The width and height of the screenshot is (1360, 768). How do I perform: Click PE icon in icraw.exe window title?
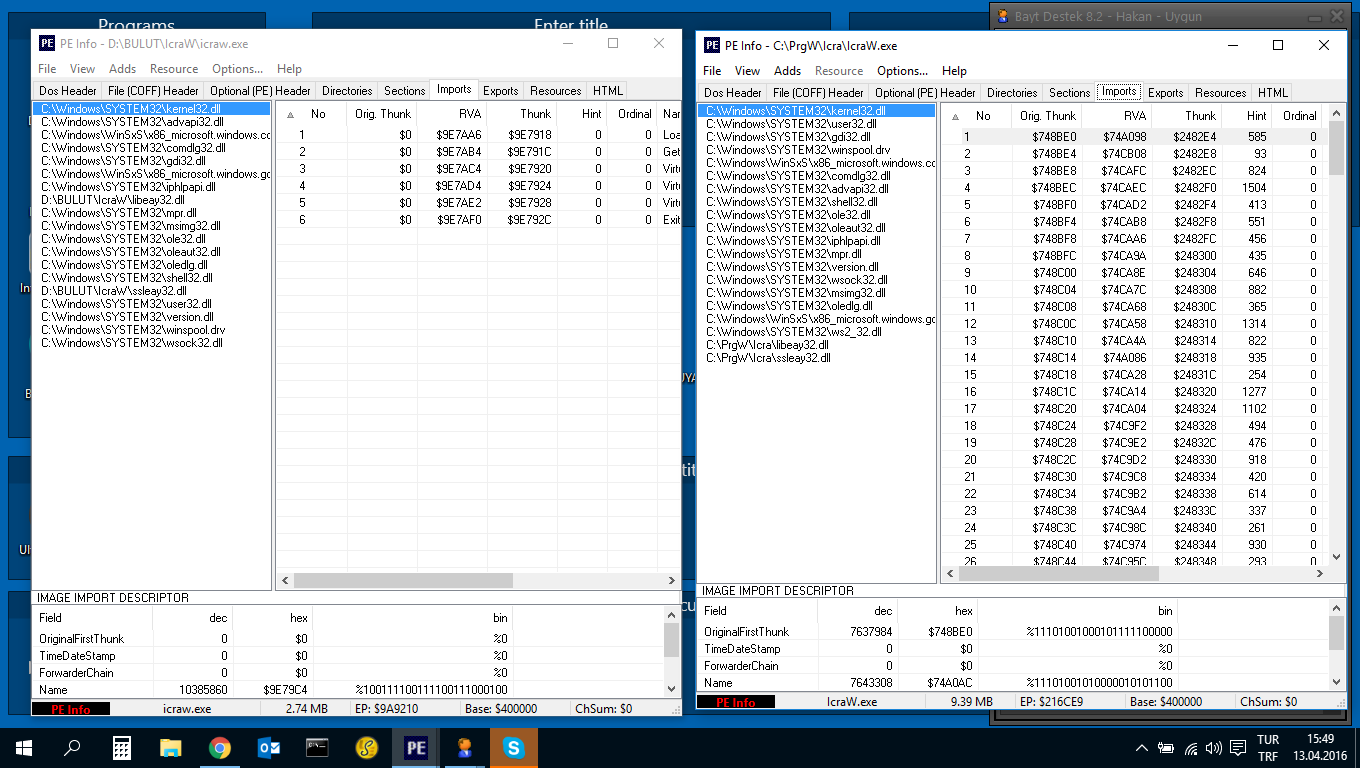coord(47,43)
